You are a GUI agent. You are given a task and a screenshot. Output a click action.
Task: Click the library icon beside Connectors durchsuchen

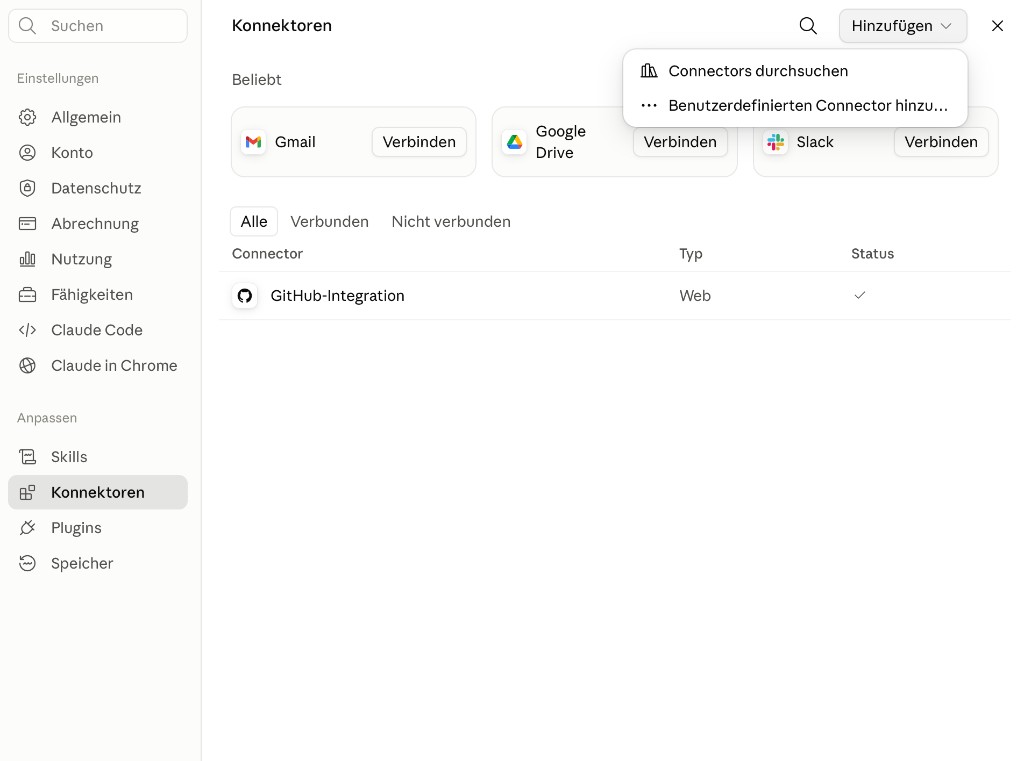click(x=648, y=71)
